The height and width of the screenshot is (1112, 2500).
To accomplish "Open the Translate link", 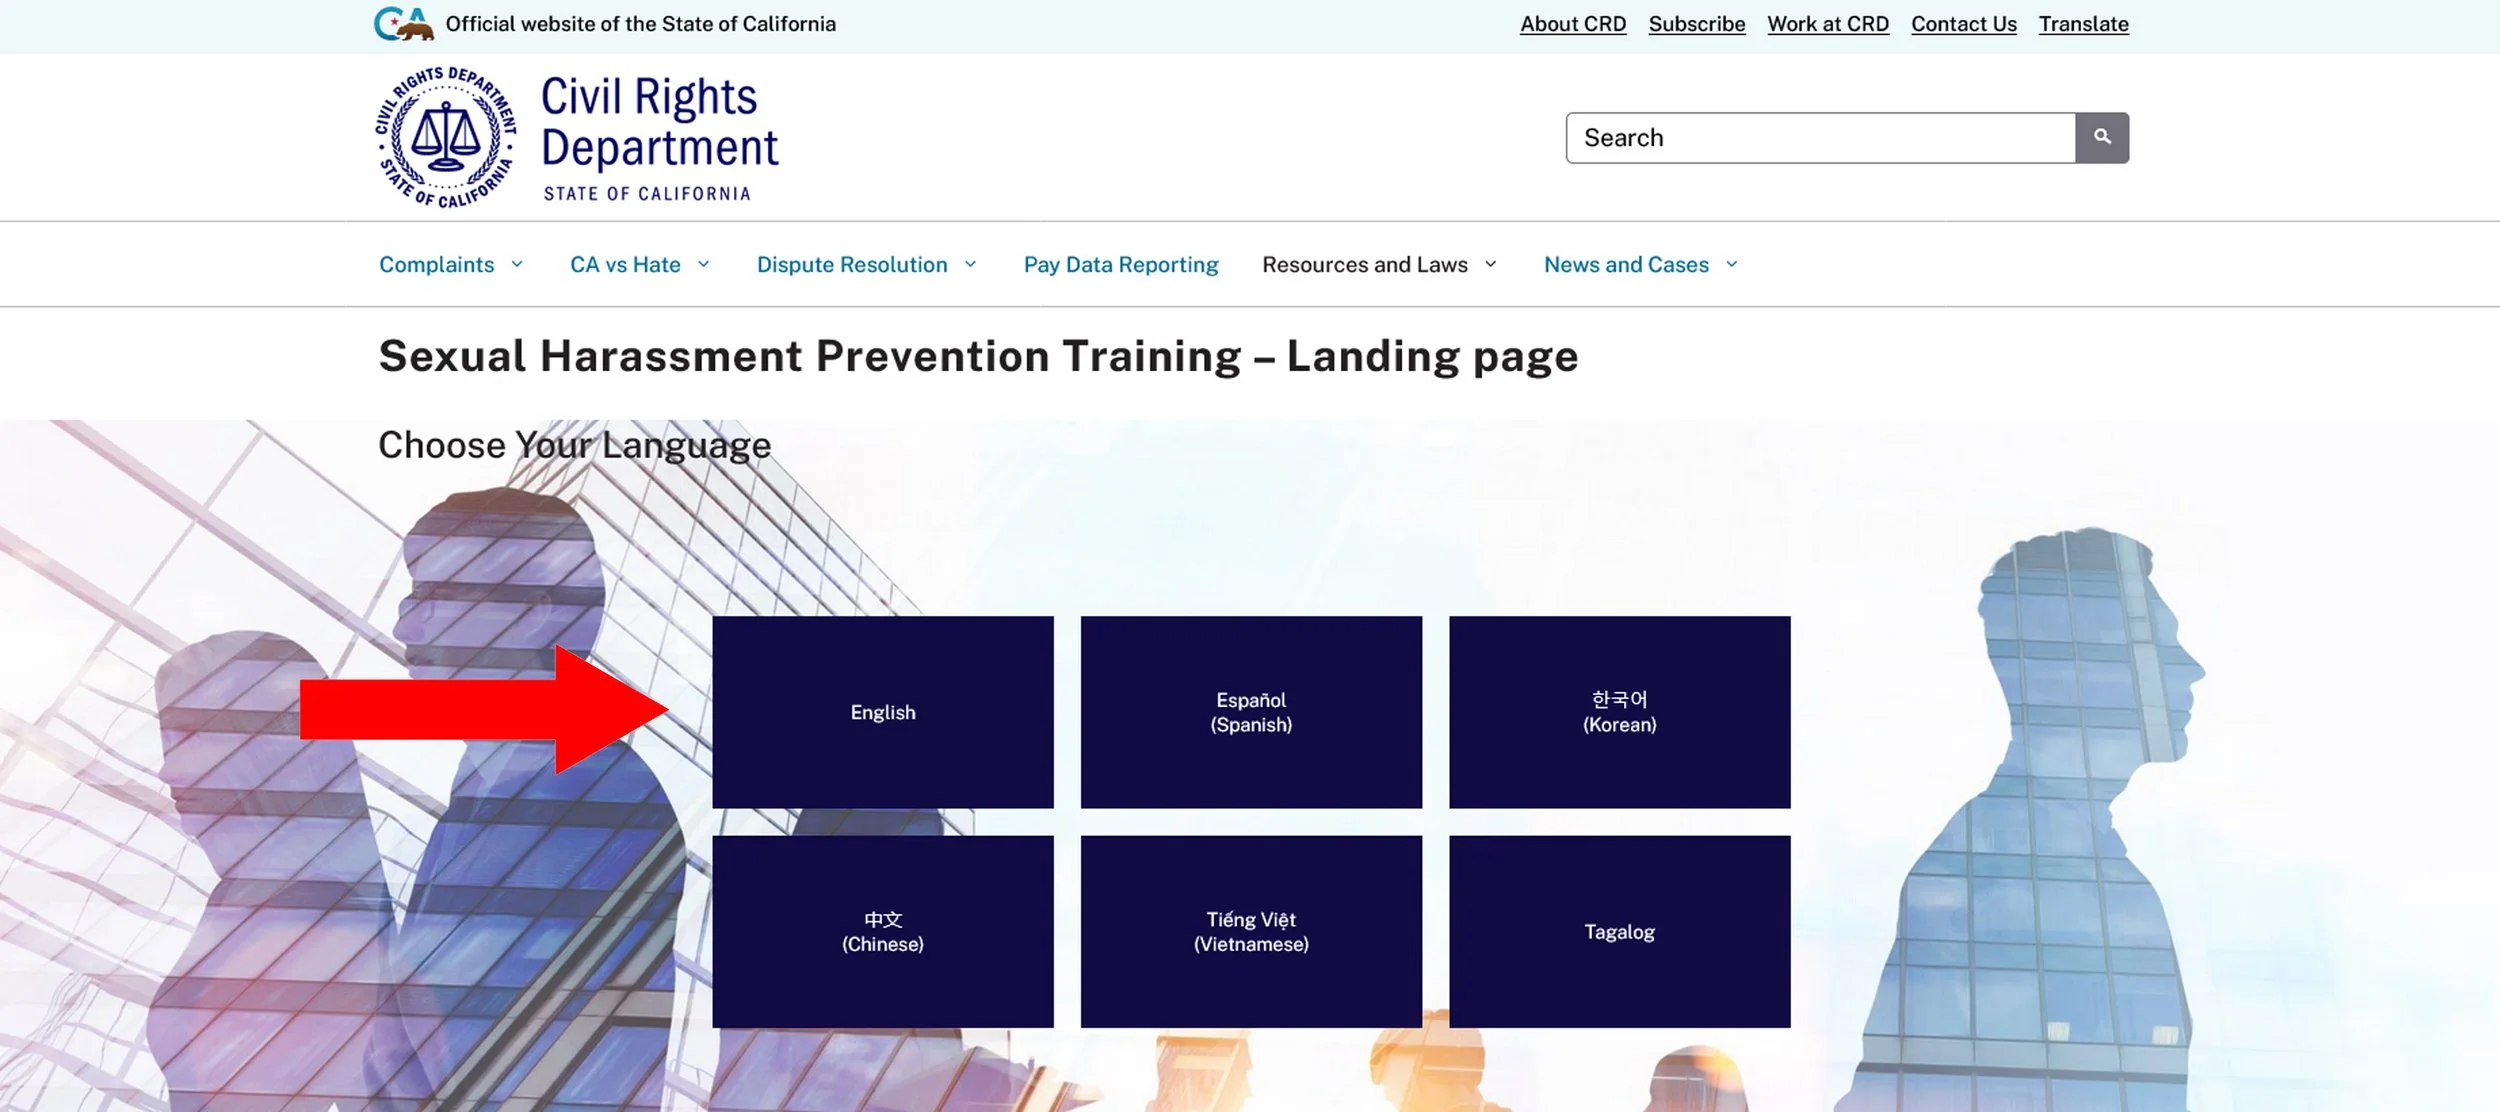I will click(2083, 24).
